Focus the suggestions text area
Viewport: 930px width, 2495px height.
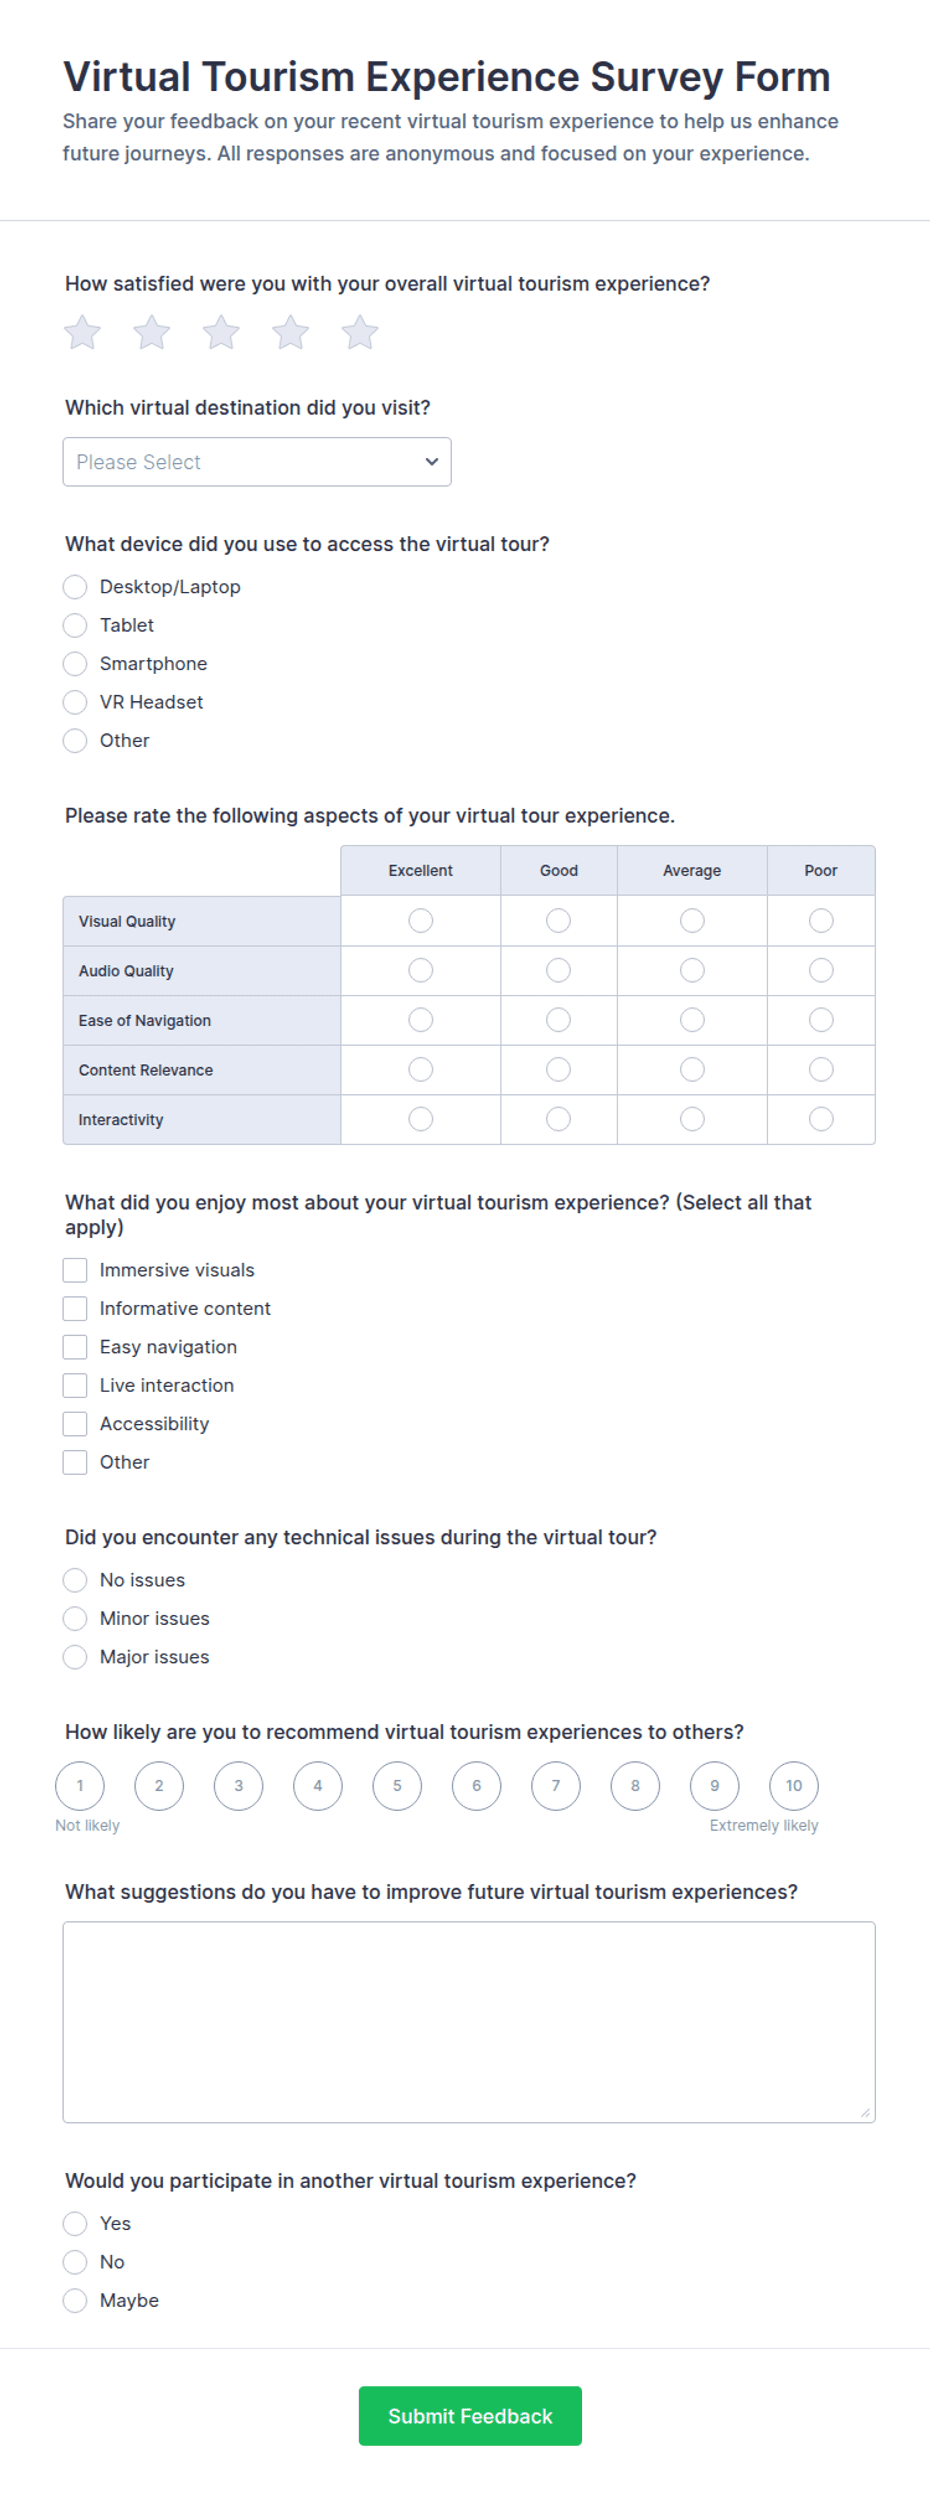(469, 2022)
